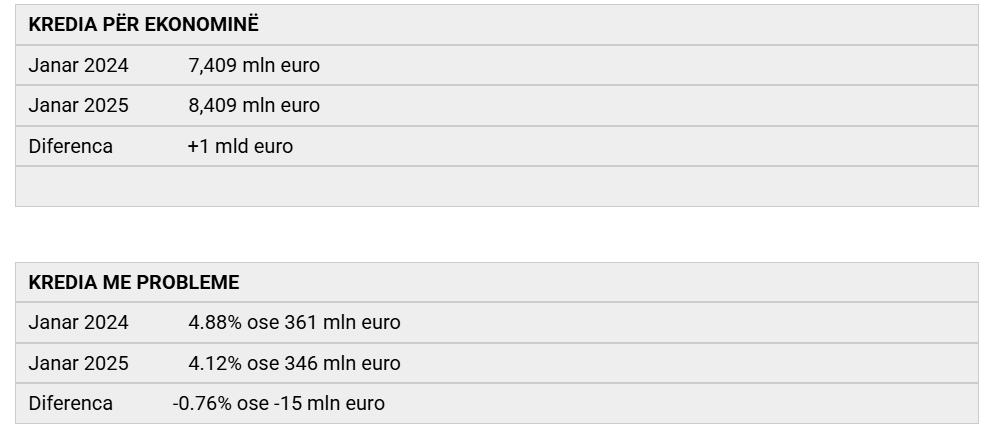This screenshot has width=987, height=431.
Task: Click the word PROBLEME in second header
Action: click(x=188, y=283)
